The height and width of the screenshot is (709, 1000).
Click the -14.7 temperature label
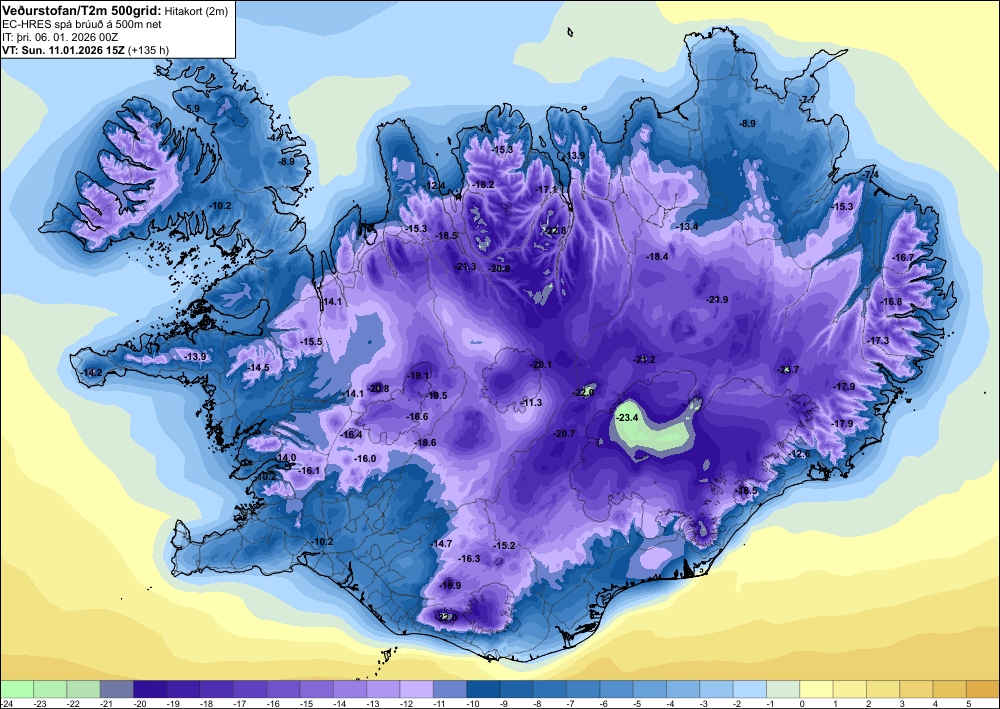tap(441, 544)
